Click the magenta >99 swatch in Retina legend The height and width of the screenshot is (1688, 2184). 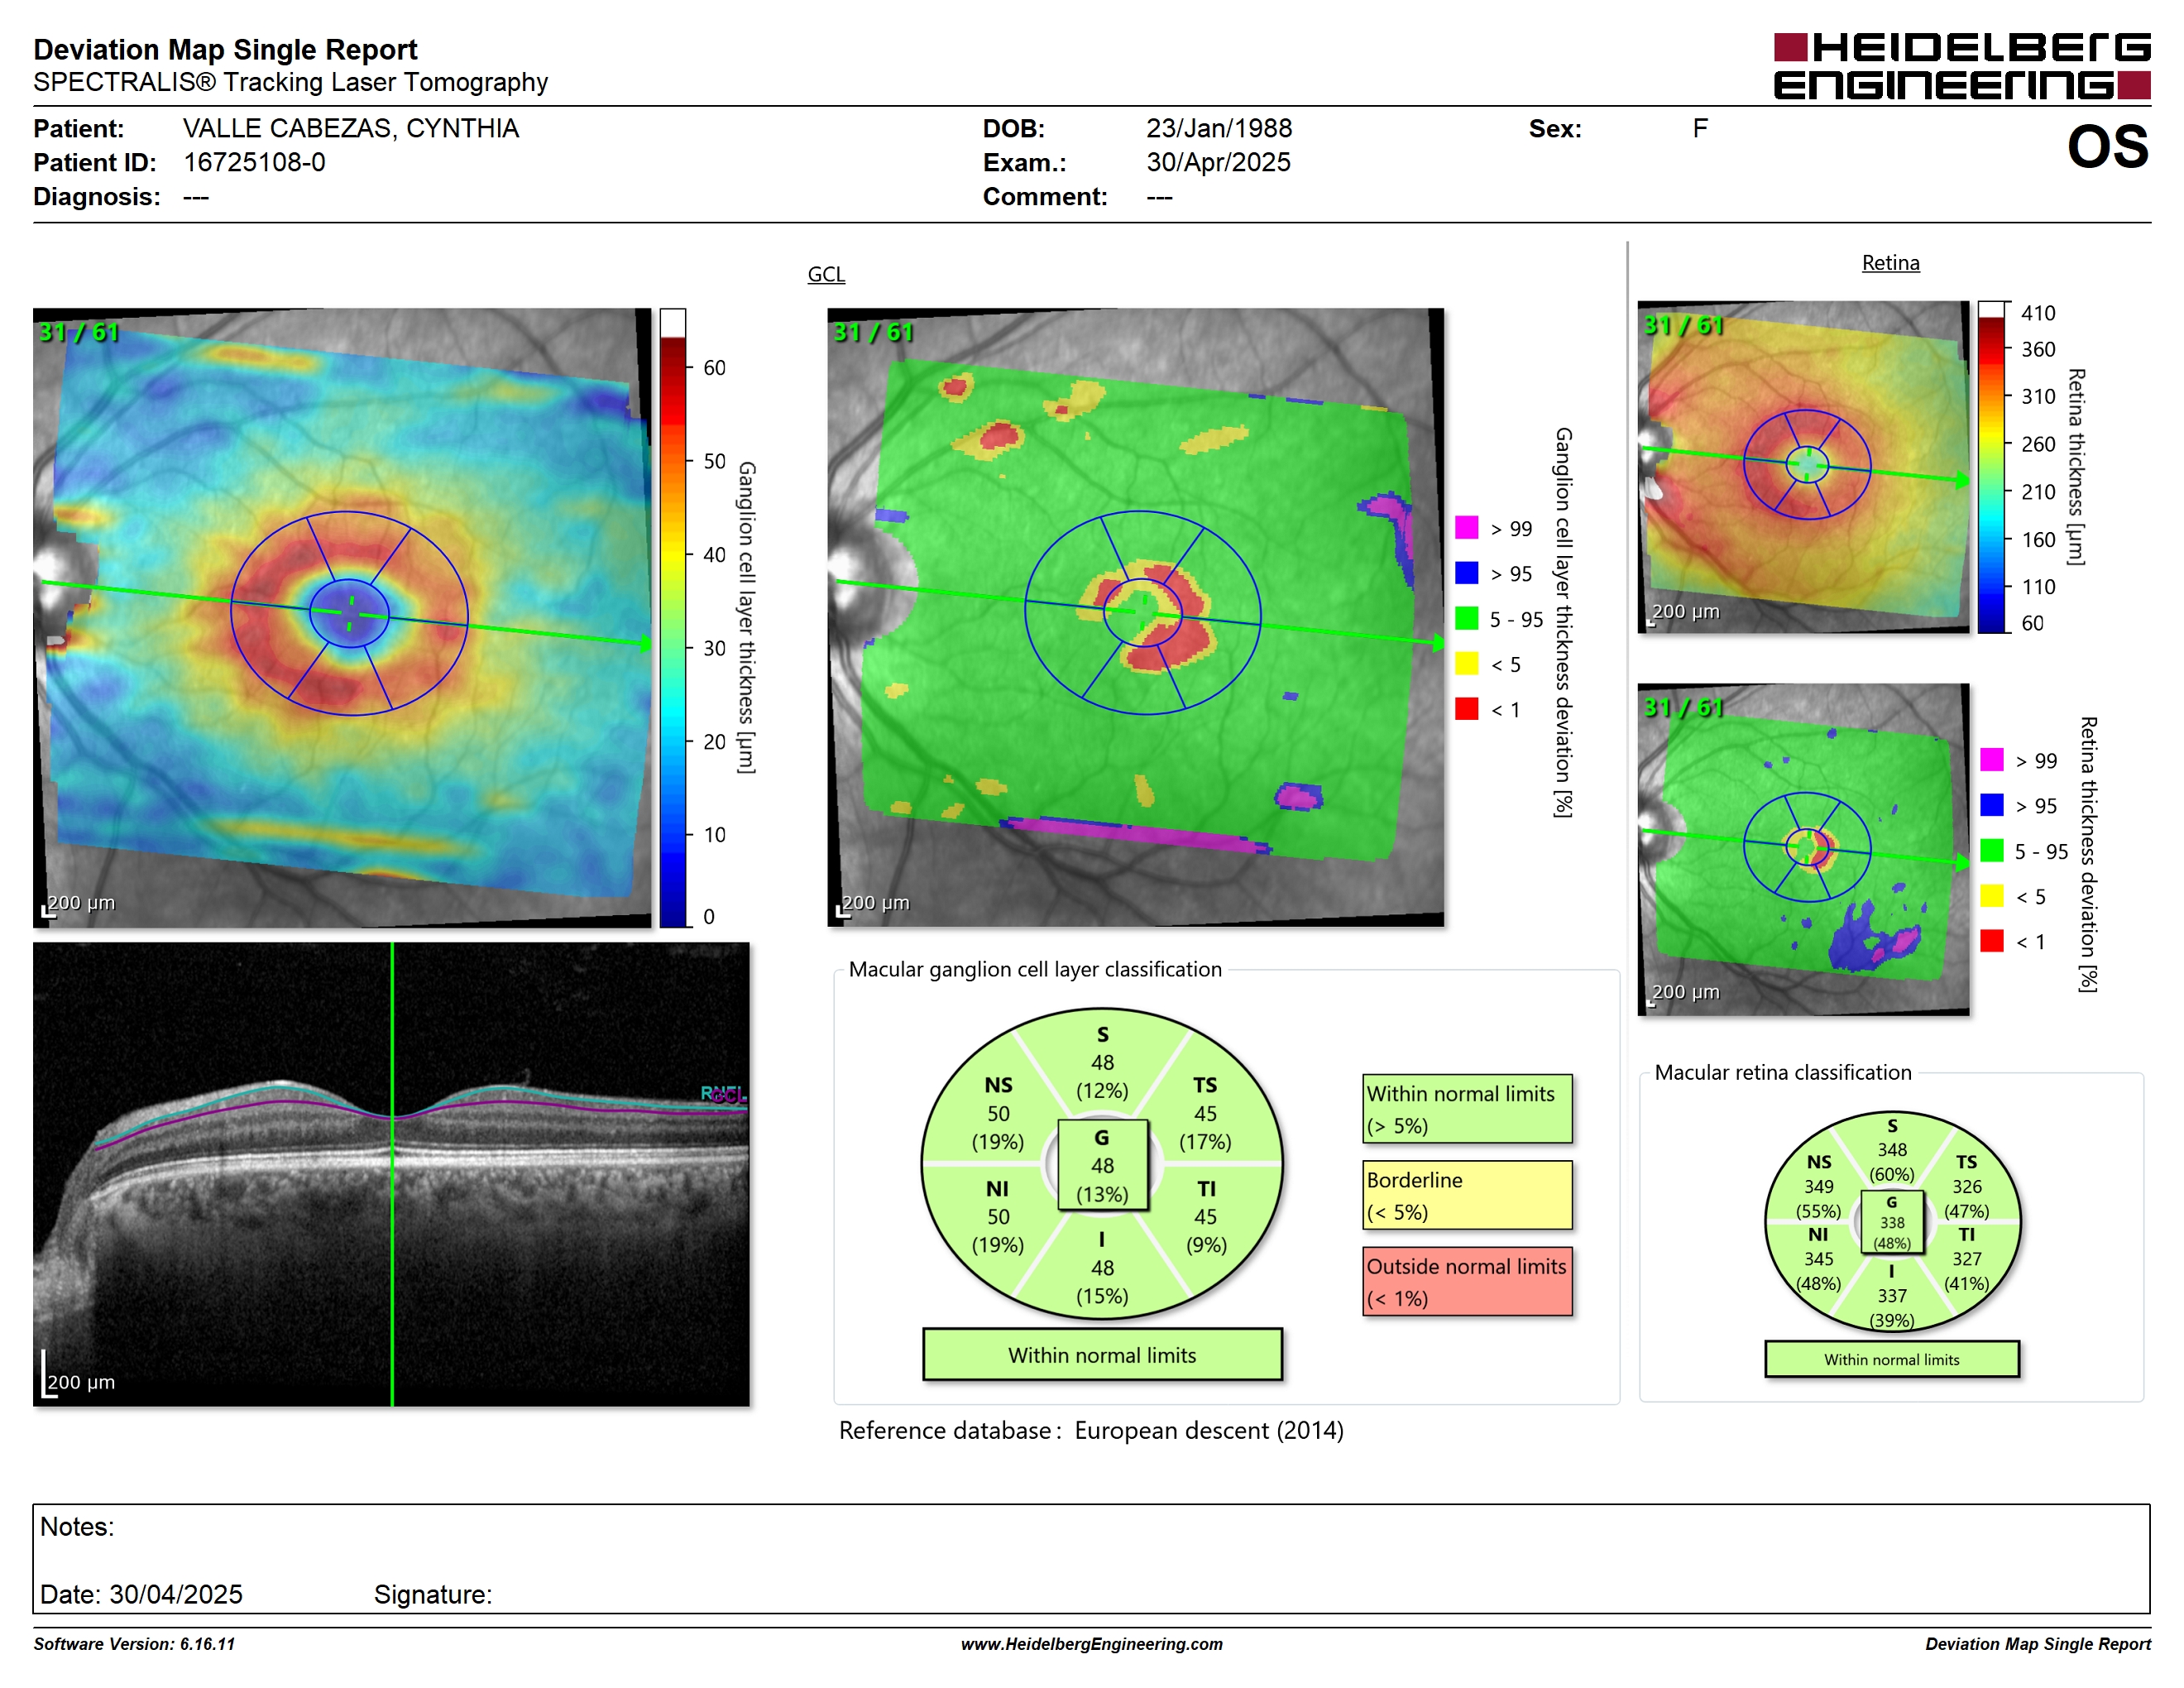coord(1991,759)
